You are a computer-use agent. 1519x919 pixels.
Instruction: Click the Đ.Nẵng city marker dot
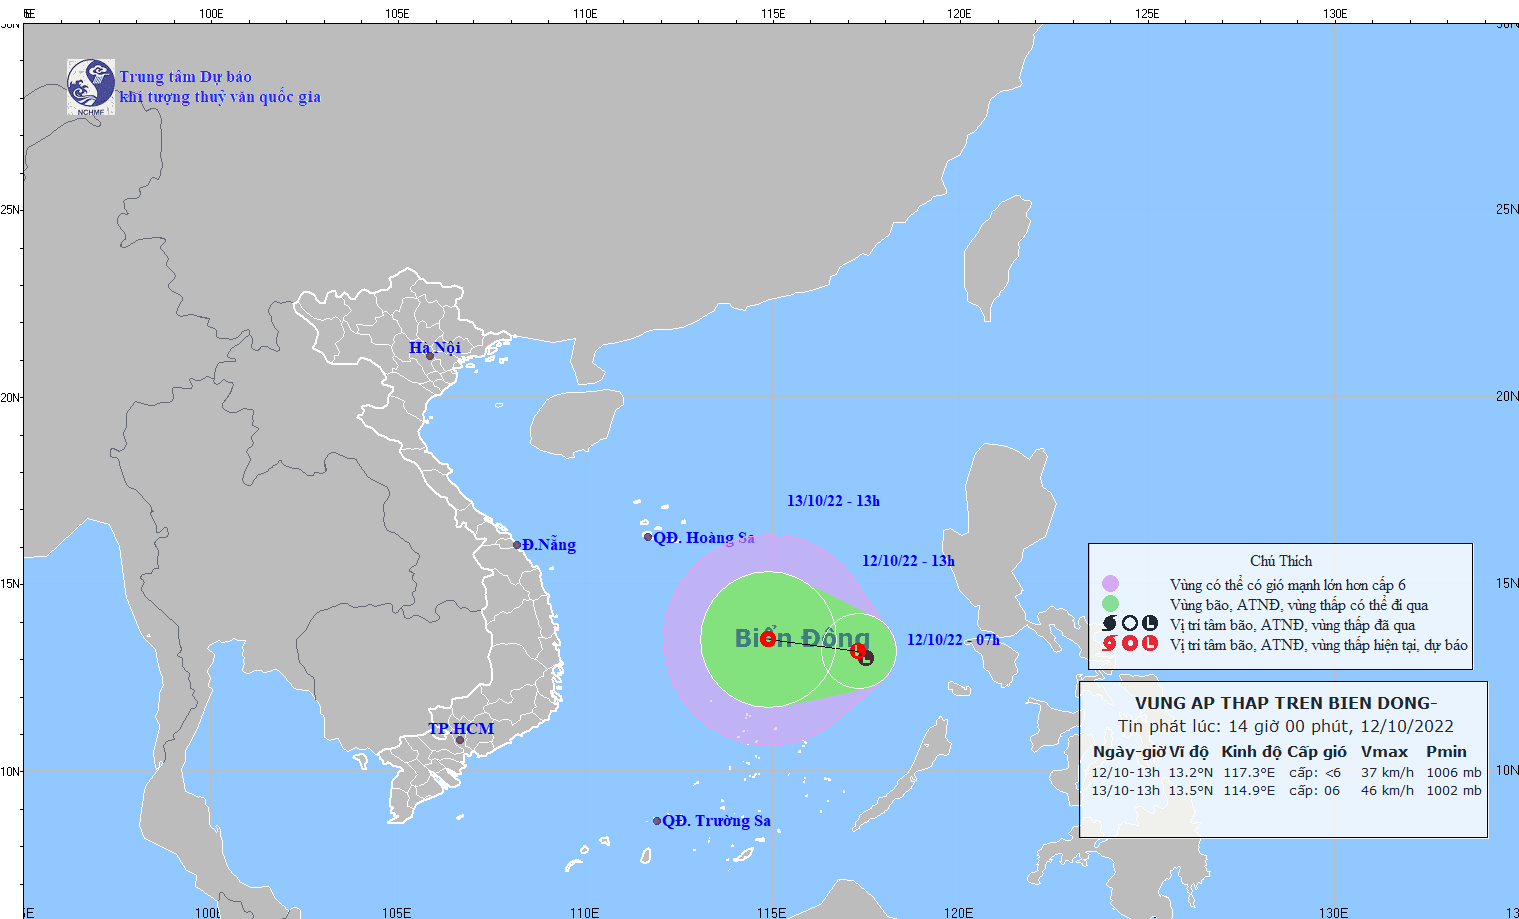[x=517, y=545]
